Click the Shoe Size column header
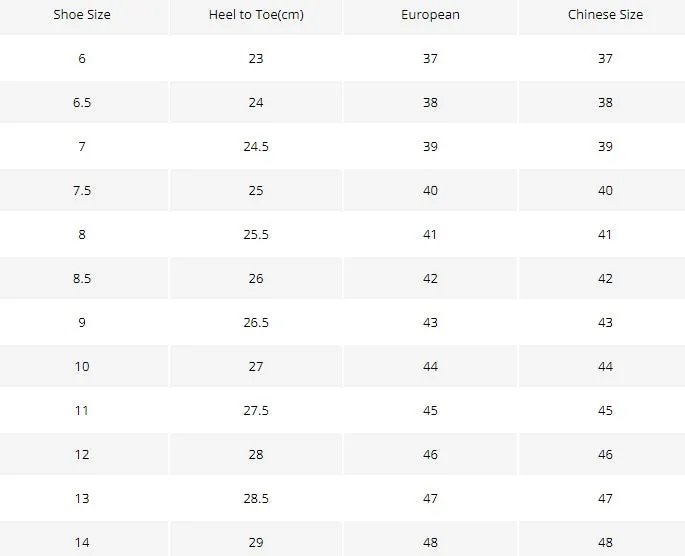 tap(82, 15)
